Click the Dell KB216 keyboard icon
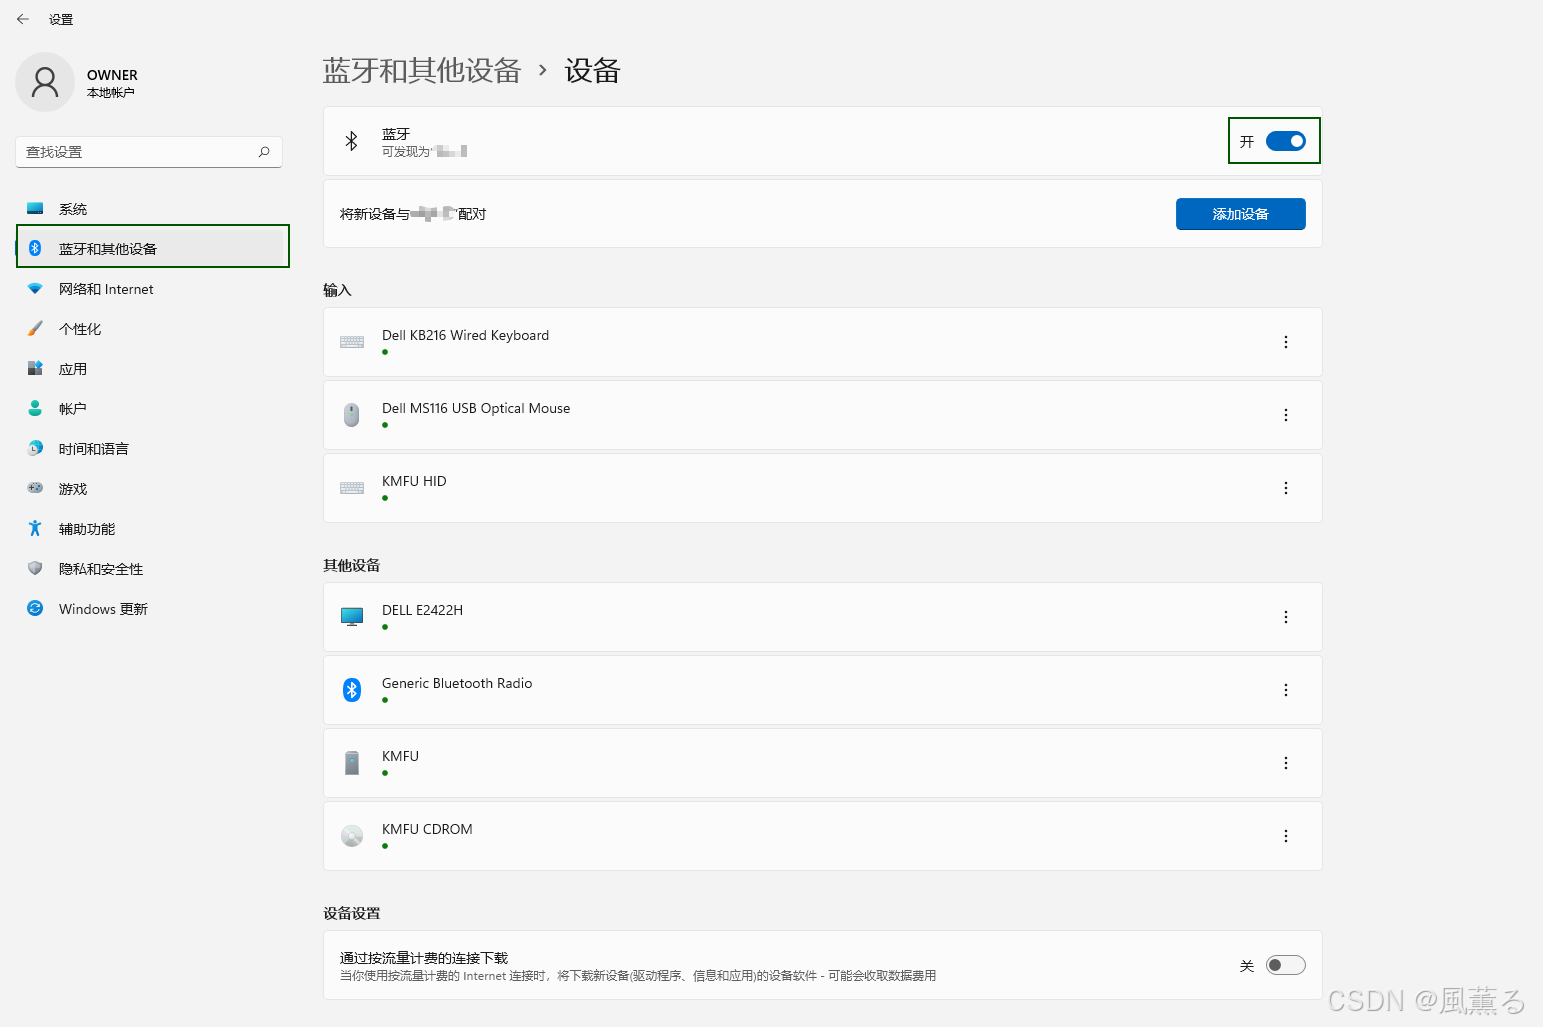 coord(352,342)
